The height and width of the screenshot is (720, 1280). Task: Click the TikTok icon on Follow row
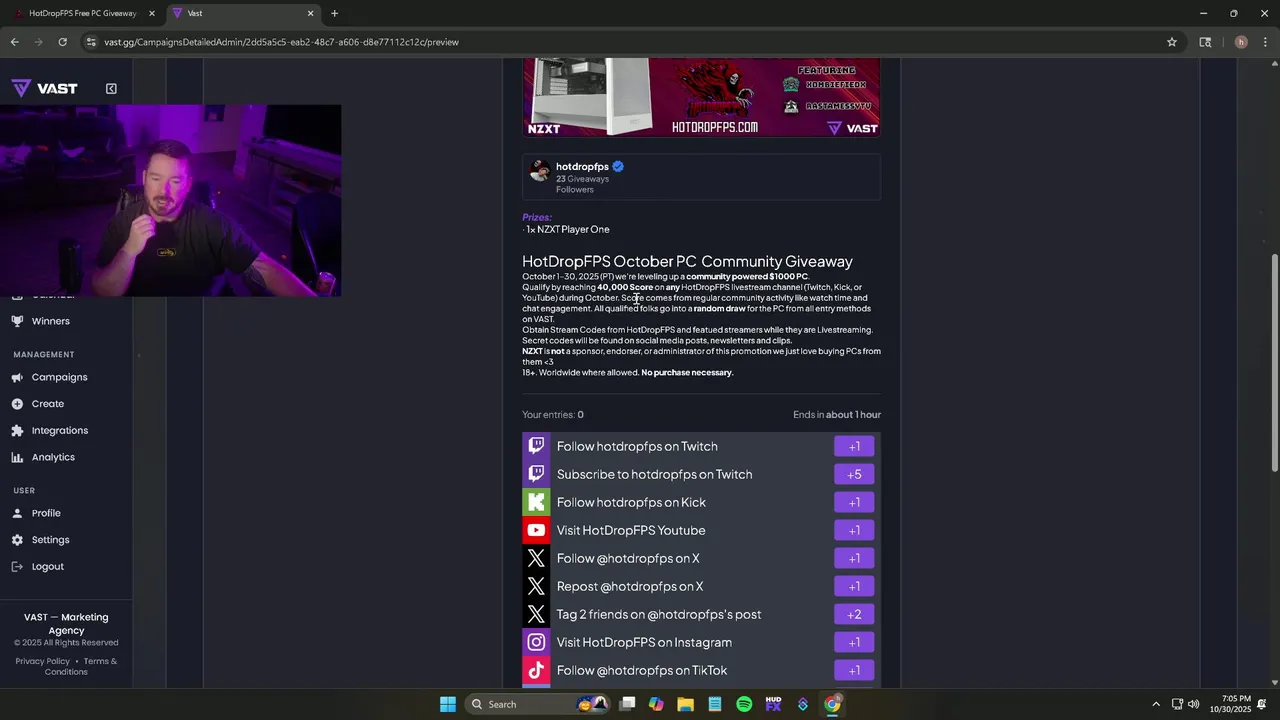pyautogui.click(x=536, y=670)
